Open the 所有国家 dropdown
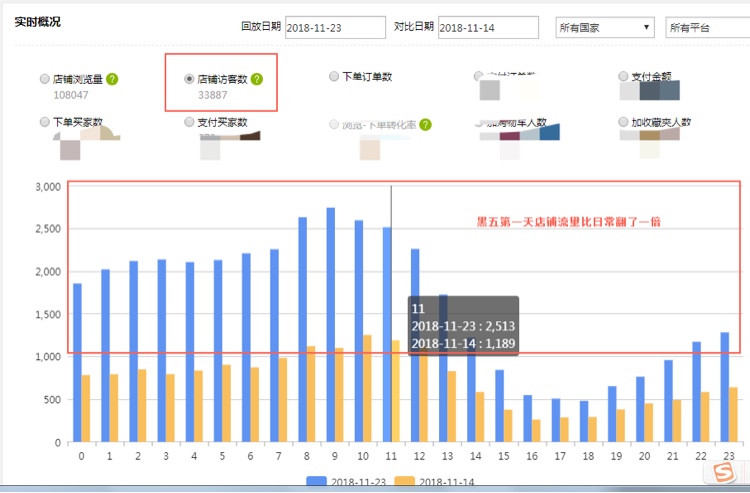The image size is (750, 493). click(605, 27)
